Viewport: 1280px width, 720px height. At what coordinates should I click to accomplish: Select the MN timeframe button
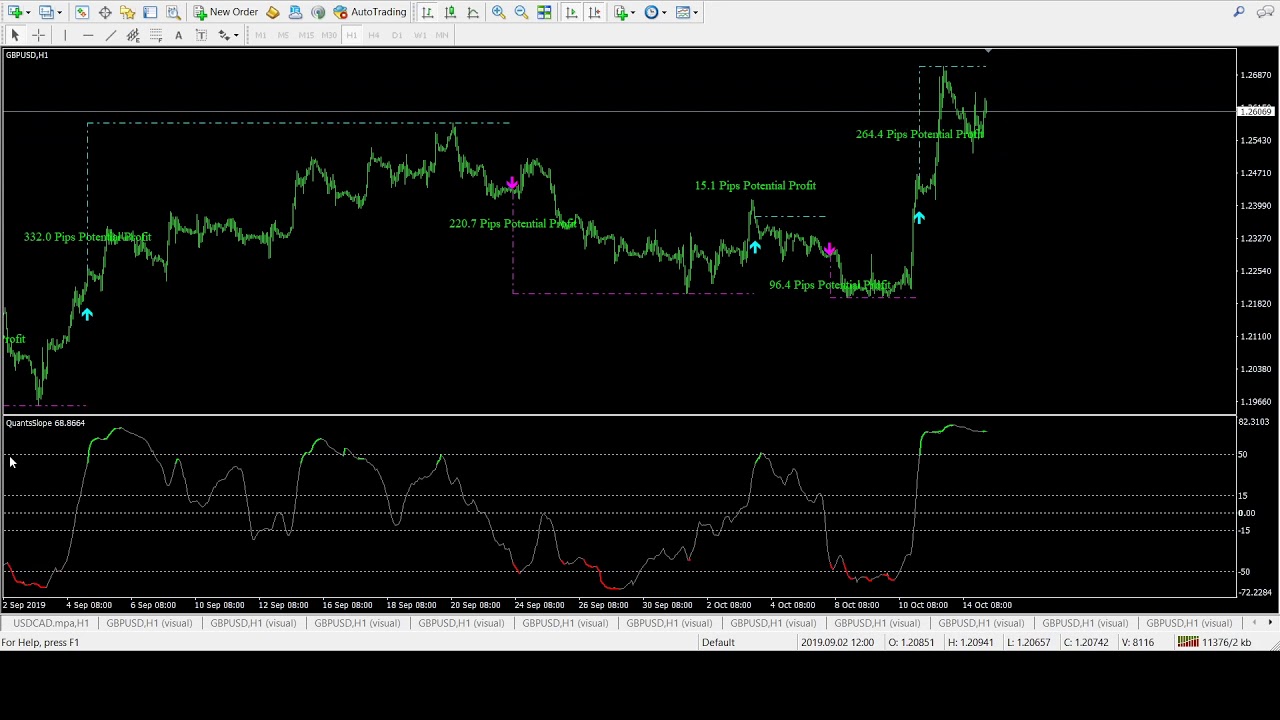tap(442, 35)
